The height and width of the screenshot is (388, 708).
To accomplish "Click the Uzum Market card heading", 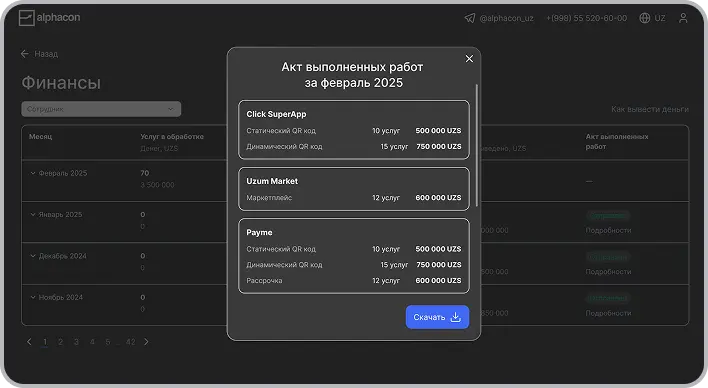I will [x=272, y=181].
